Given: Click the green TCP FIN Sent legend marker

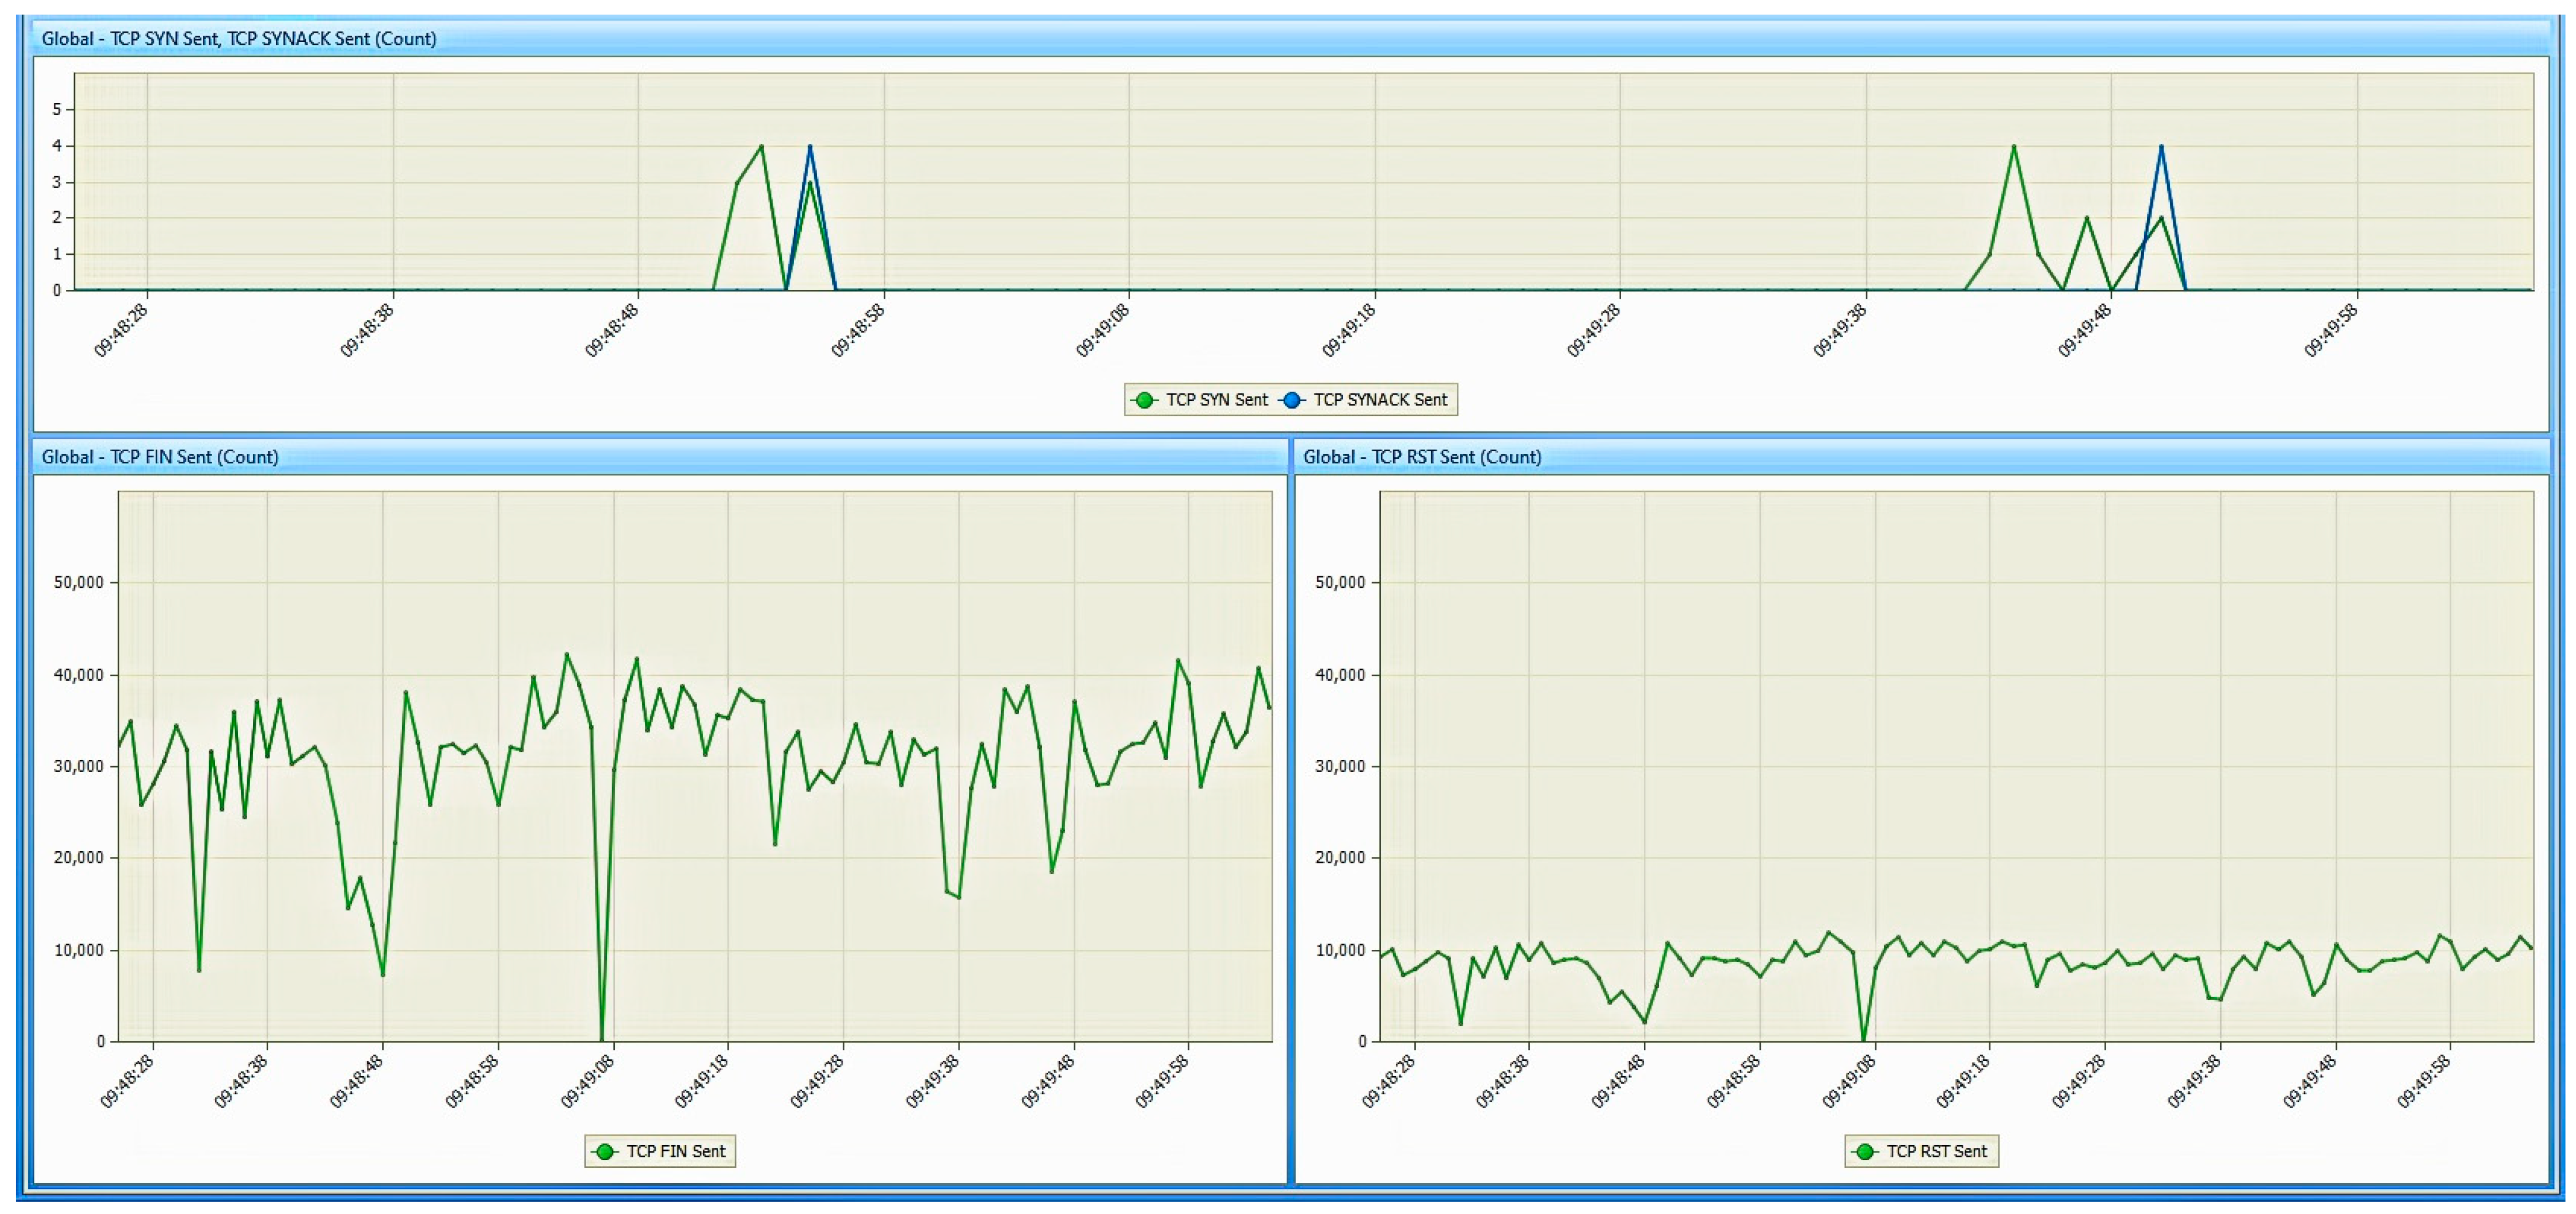Looking at the screenshot, I should [x=604, y=1152].
